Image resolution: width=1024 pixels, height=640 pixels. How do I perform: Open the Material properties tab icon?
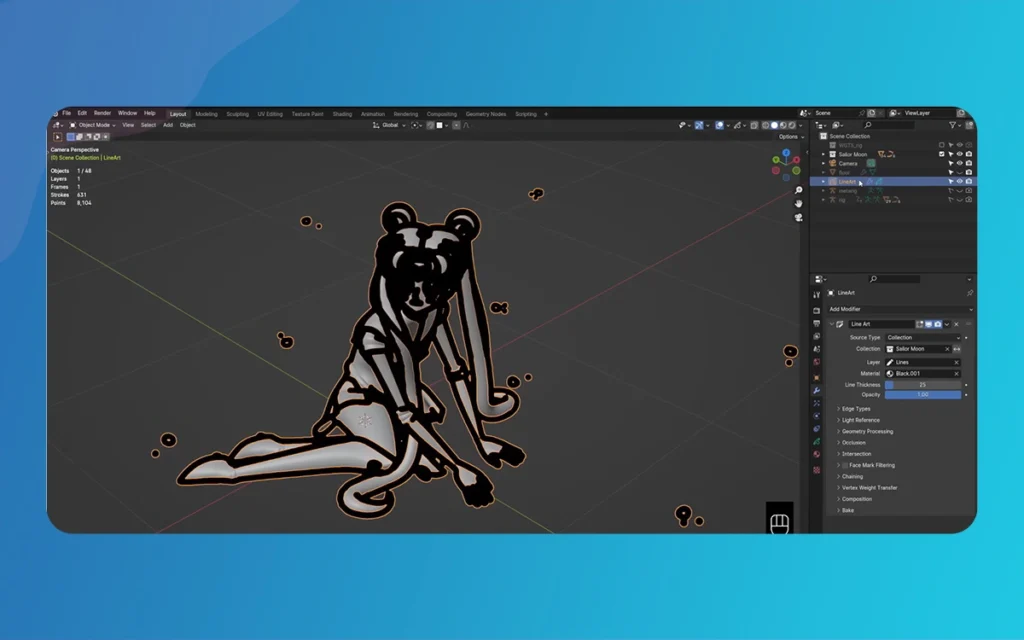point(816,455)
